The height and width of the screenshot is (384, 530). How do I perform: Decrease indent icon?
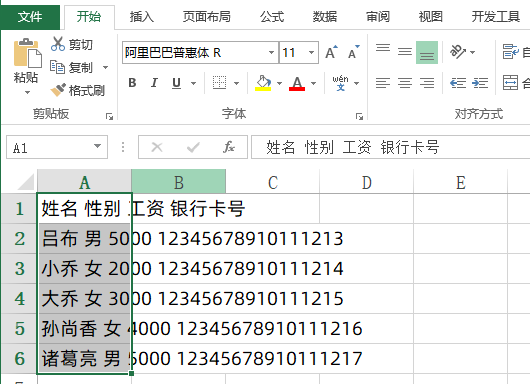[x=458, y=83]
